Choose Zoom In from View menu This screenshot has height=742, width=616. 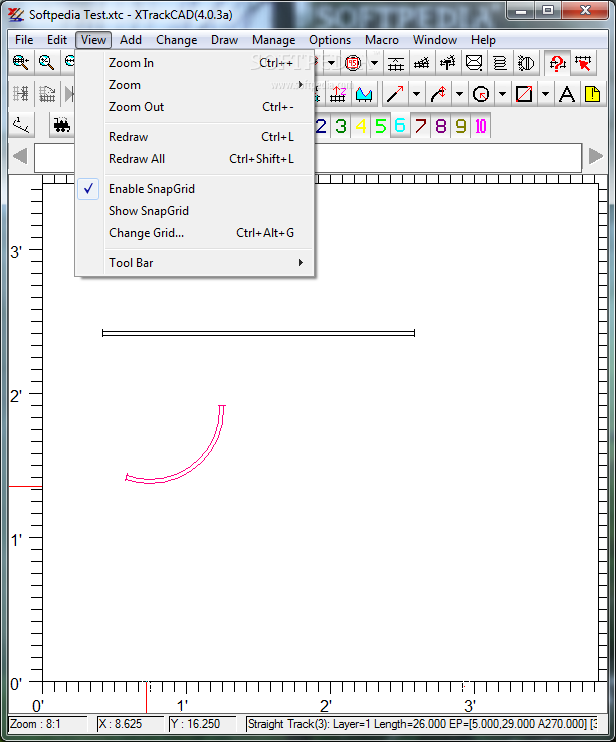(x=195, y=63)
